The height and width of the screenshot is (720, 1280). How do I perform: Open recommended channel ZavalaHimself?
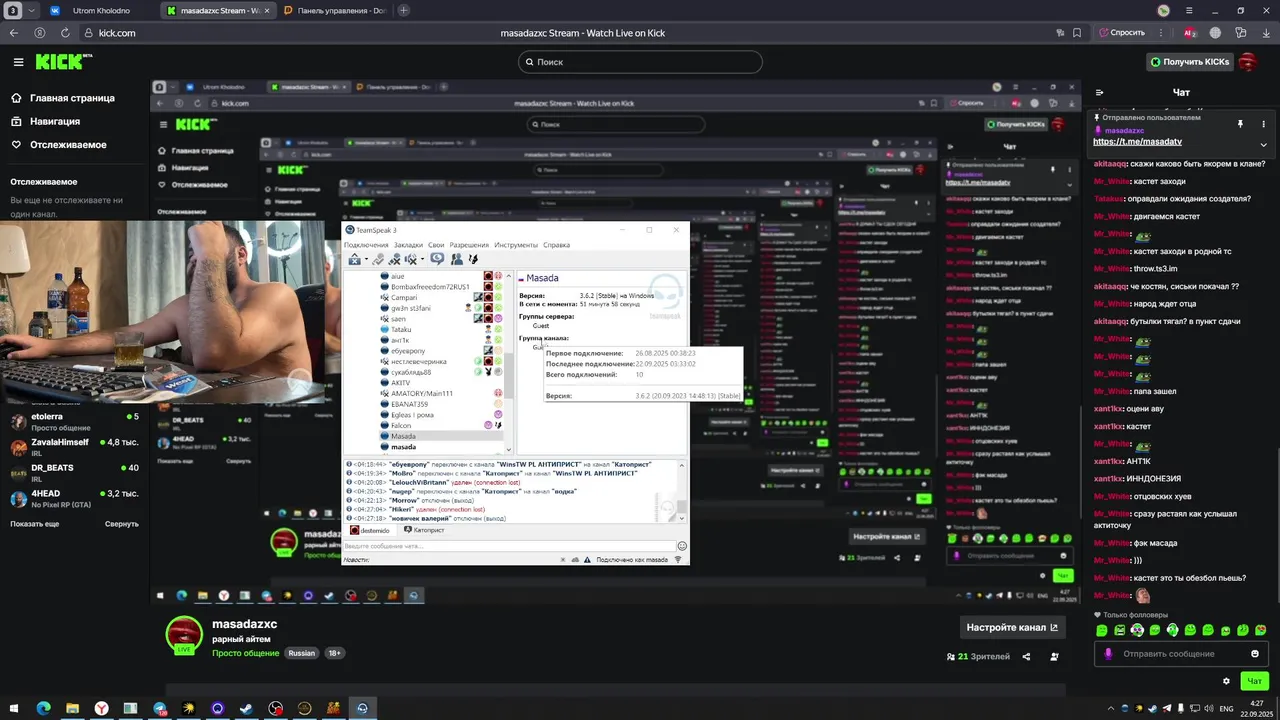coord(74,447)
